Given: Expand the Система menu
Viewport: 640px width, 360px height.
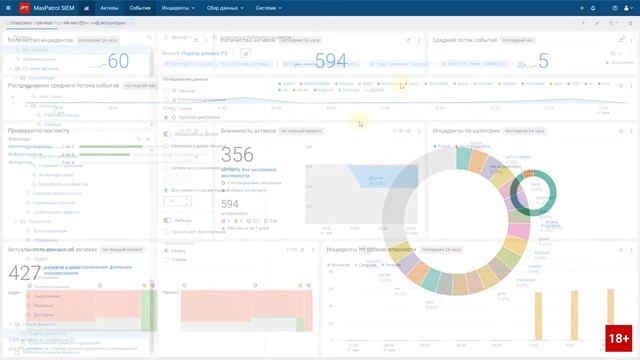Looking at the screenshot, I should (x=269, y=8).
